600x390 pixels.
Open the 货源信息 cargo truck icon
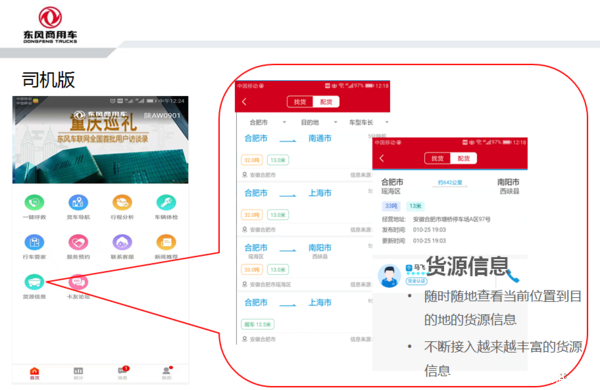34,282
